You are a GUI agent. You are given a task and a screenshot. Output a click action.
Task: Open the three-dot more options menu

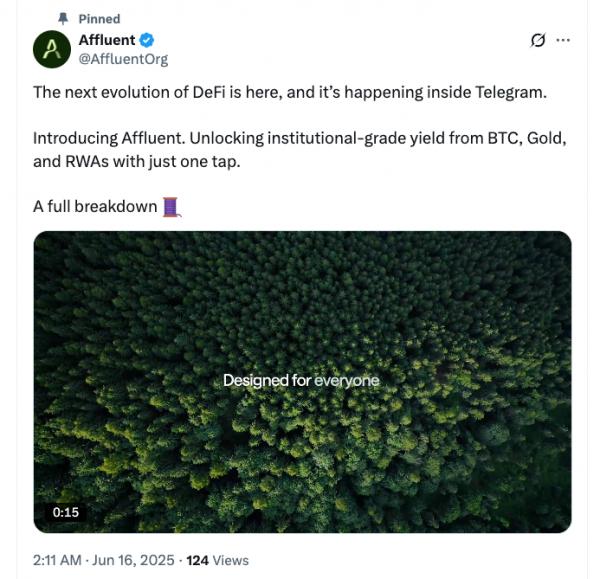[x=563, y=40]
